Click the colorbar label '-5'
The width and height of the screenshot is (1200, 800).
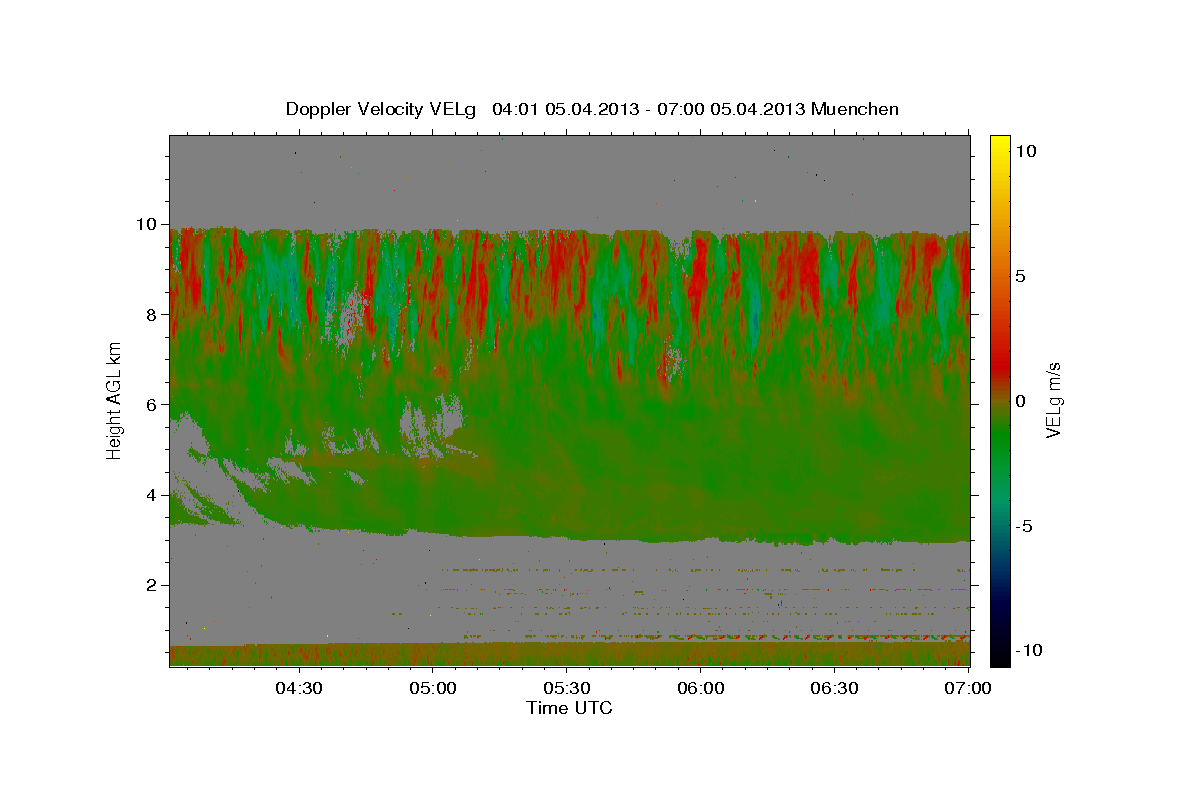pos(1023,526)
